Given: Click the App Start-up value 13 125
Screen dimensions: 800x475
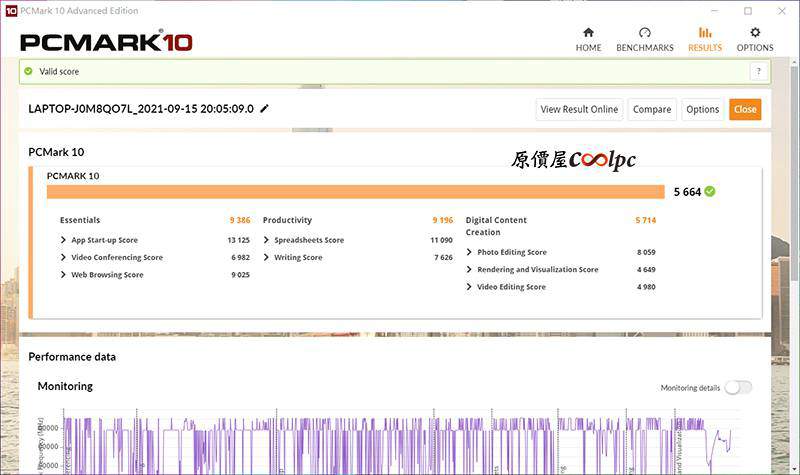Looking at the screenshot, I should (238, 240).
